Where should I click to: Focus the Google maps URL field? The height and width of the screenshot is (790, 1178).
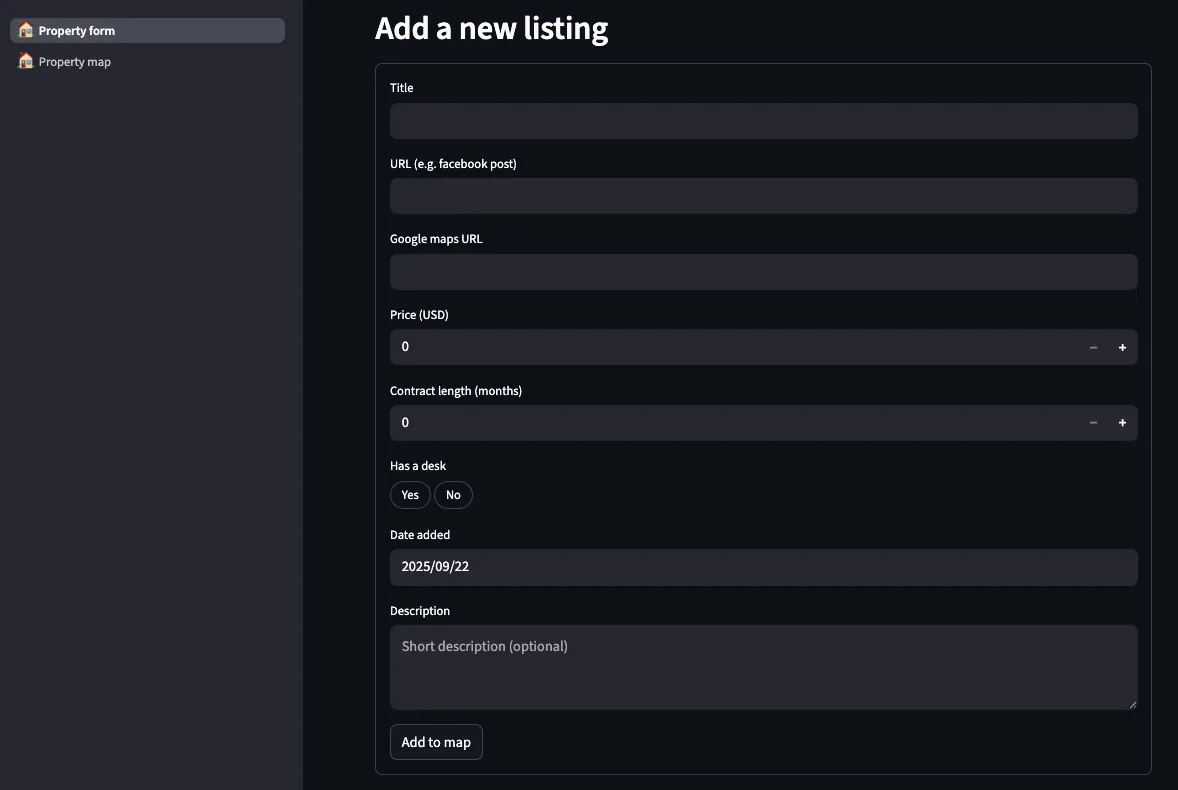click(x=763, y=271)
